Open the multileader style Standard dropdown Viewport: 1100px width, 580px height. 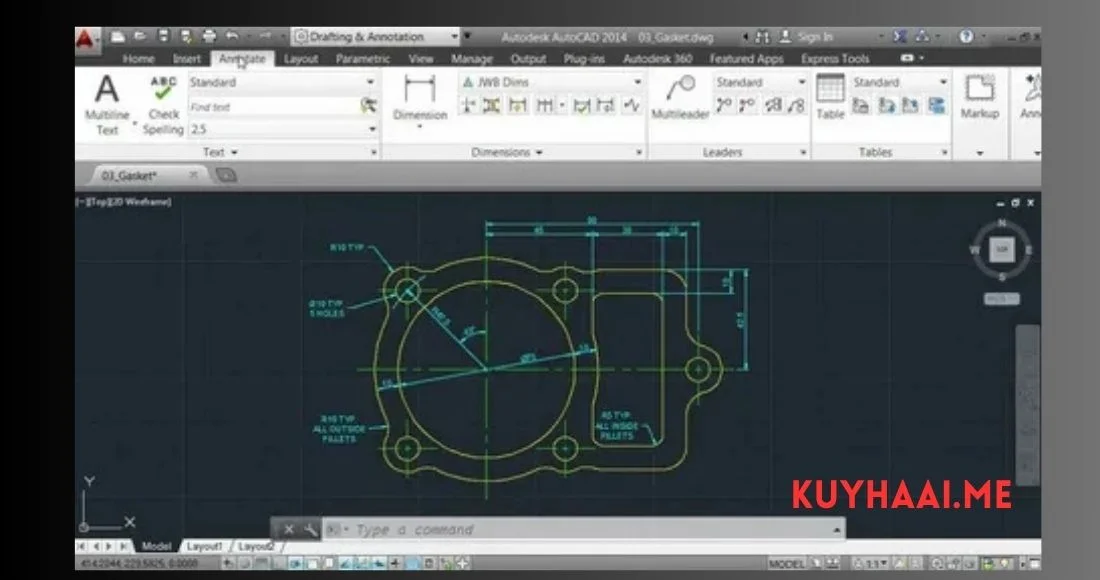tap(801, 82)
